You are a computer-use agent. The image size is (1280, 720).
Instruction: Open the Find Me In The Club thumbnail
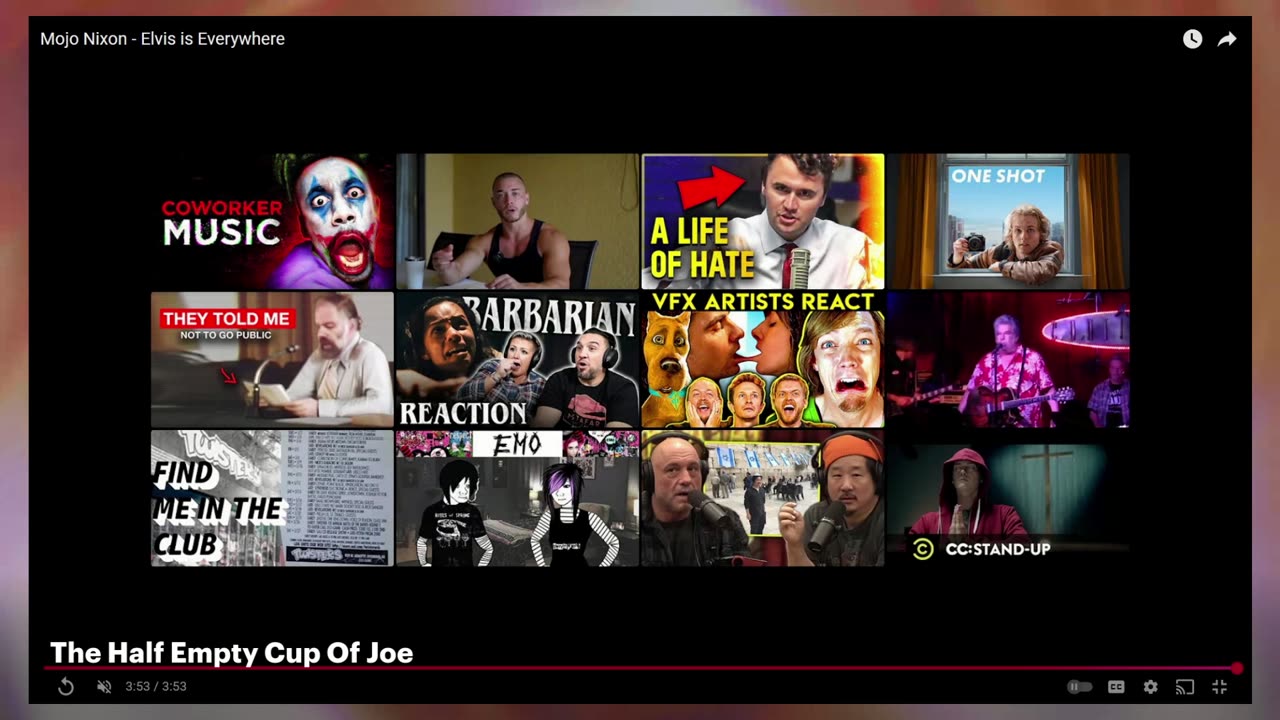coord(272,498)
